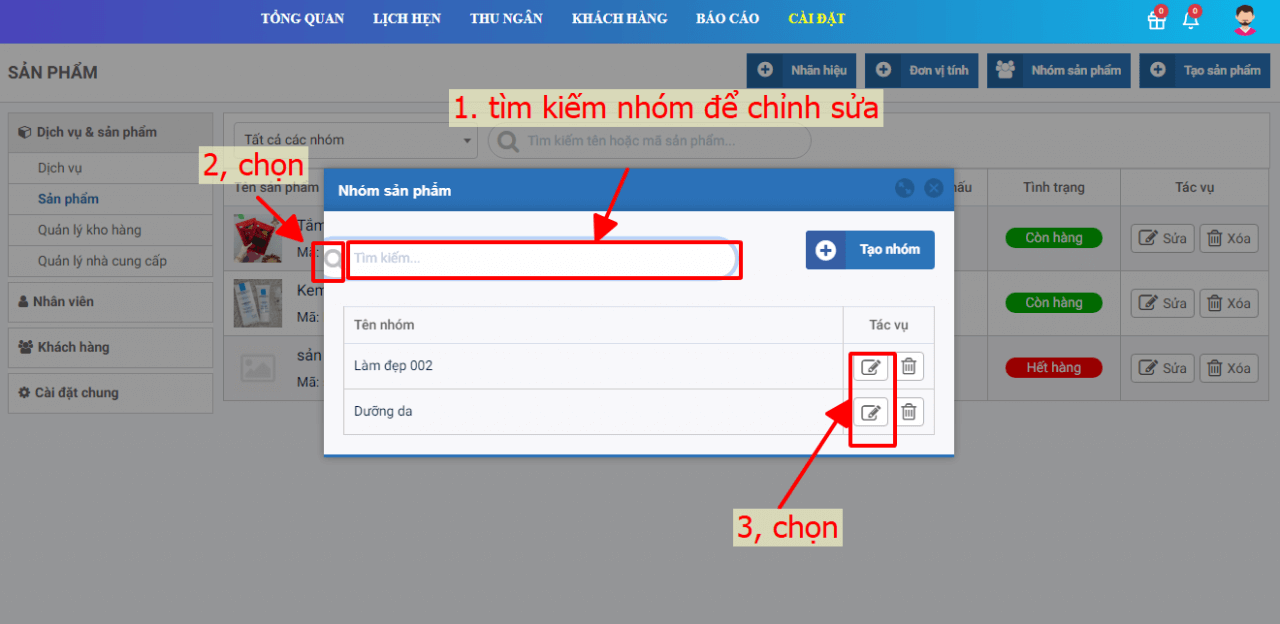Go to the Báo cáo menu
1280x624 pixels.
point(727,19)
